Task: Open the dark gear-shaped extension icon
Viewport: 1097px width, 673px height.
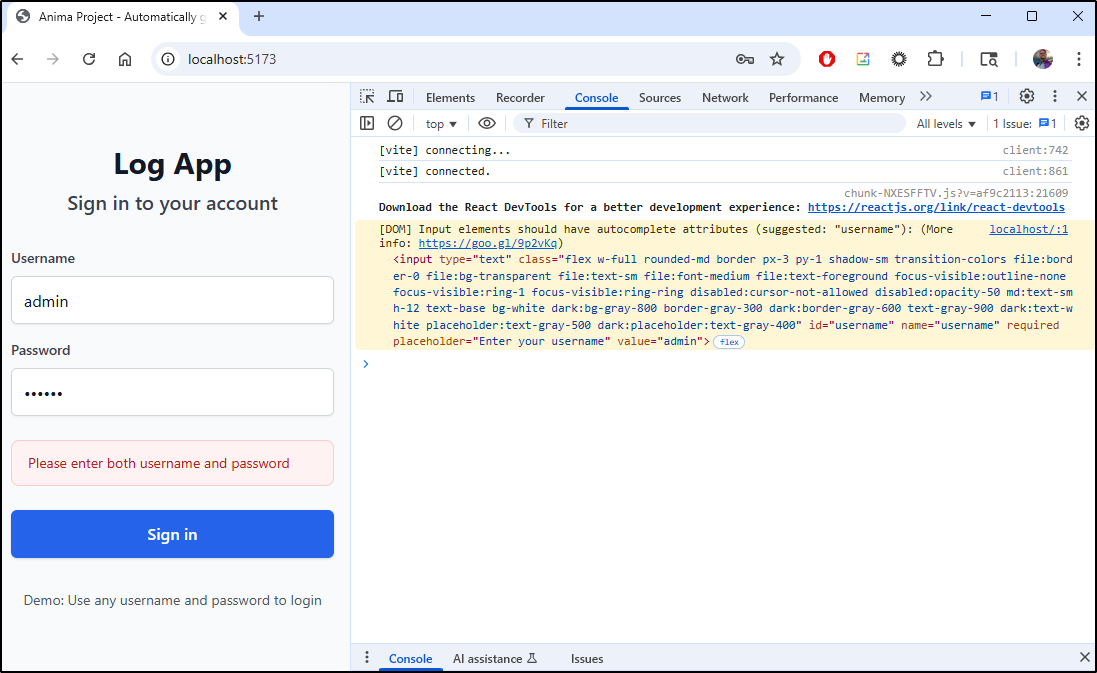Action: tap(899, 59)
